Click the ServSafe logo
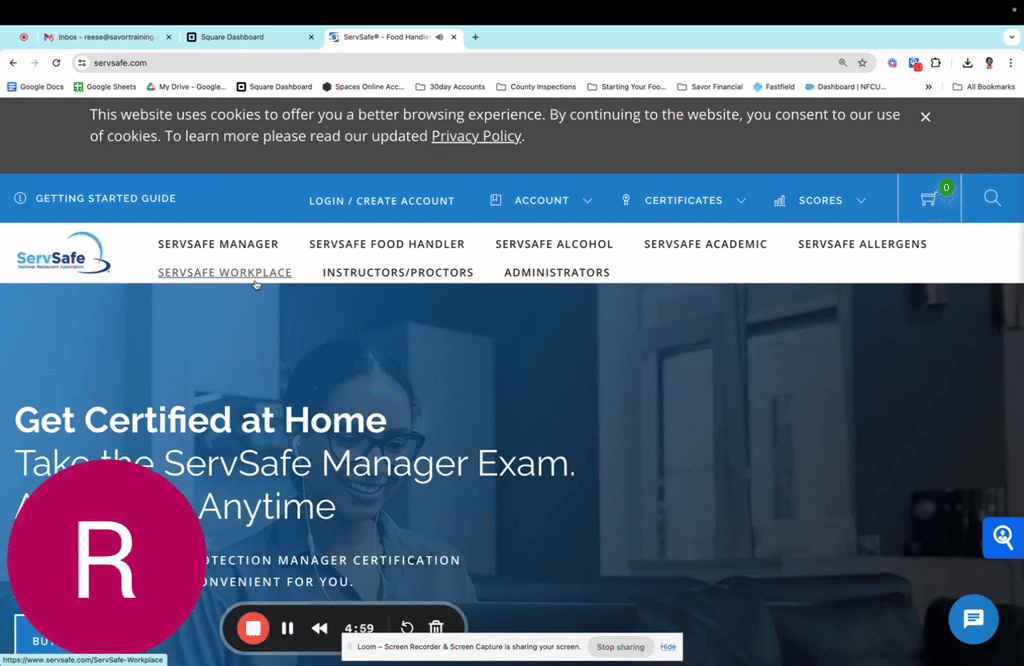This screenshot has height=666, width=1024. 63,253
